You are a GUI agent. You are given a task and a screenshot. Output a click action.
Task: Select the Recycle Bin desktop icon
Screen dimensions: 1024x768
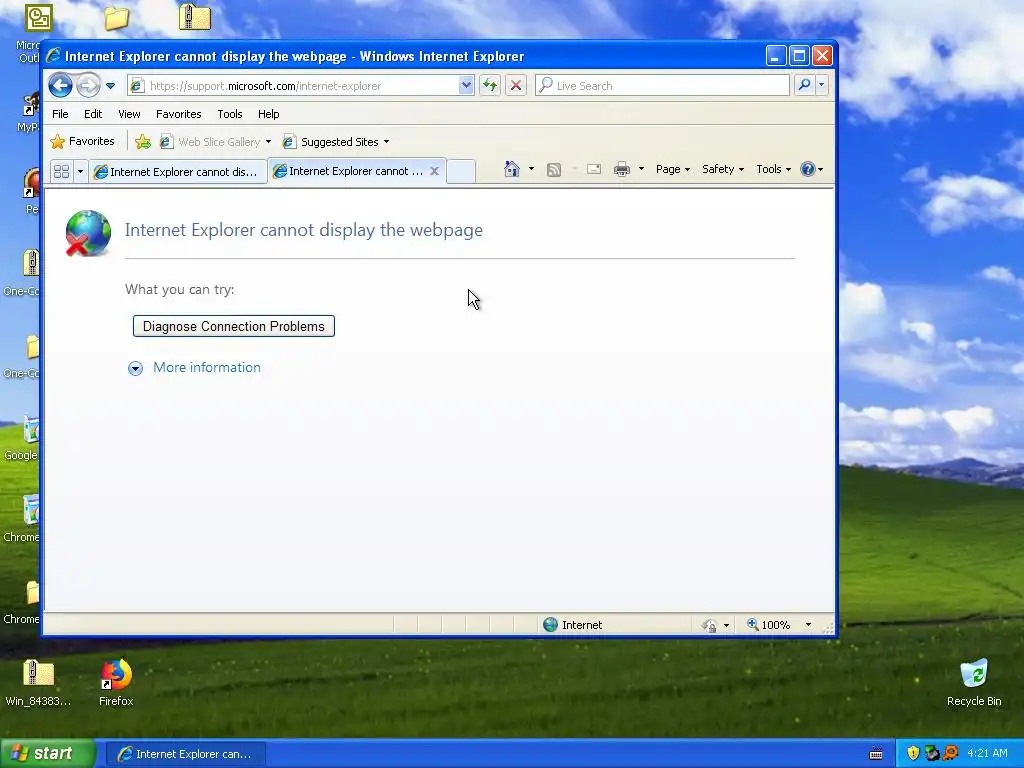pyautogui.click(x=974, y=683)
